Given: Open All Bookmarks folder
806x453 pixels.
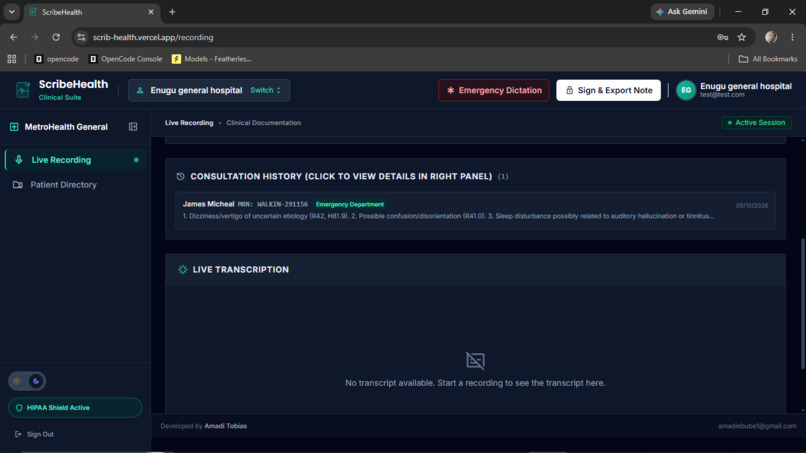Looking at the screenshot, I should coord(767,59).
